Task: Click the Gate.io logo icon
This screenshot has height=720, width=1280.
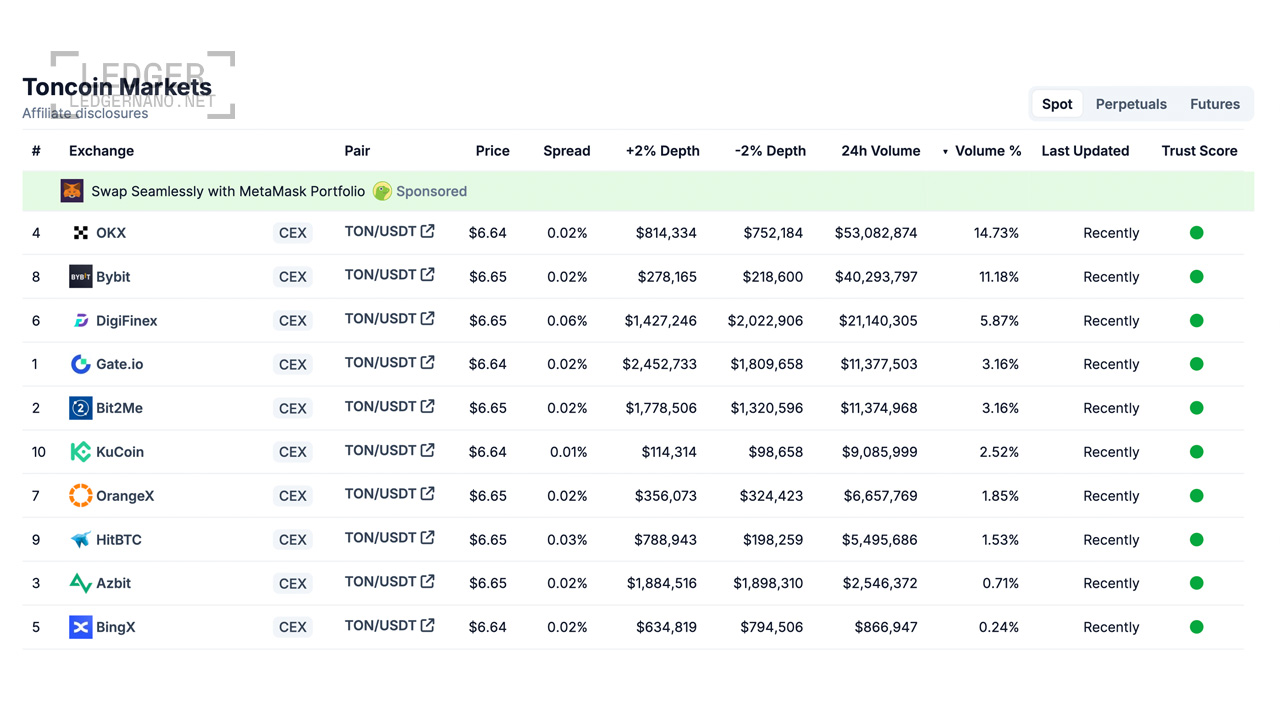Action: point(81,364)
